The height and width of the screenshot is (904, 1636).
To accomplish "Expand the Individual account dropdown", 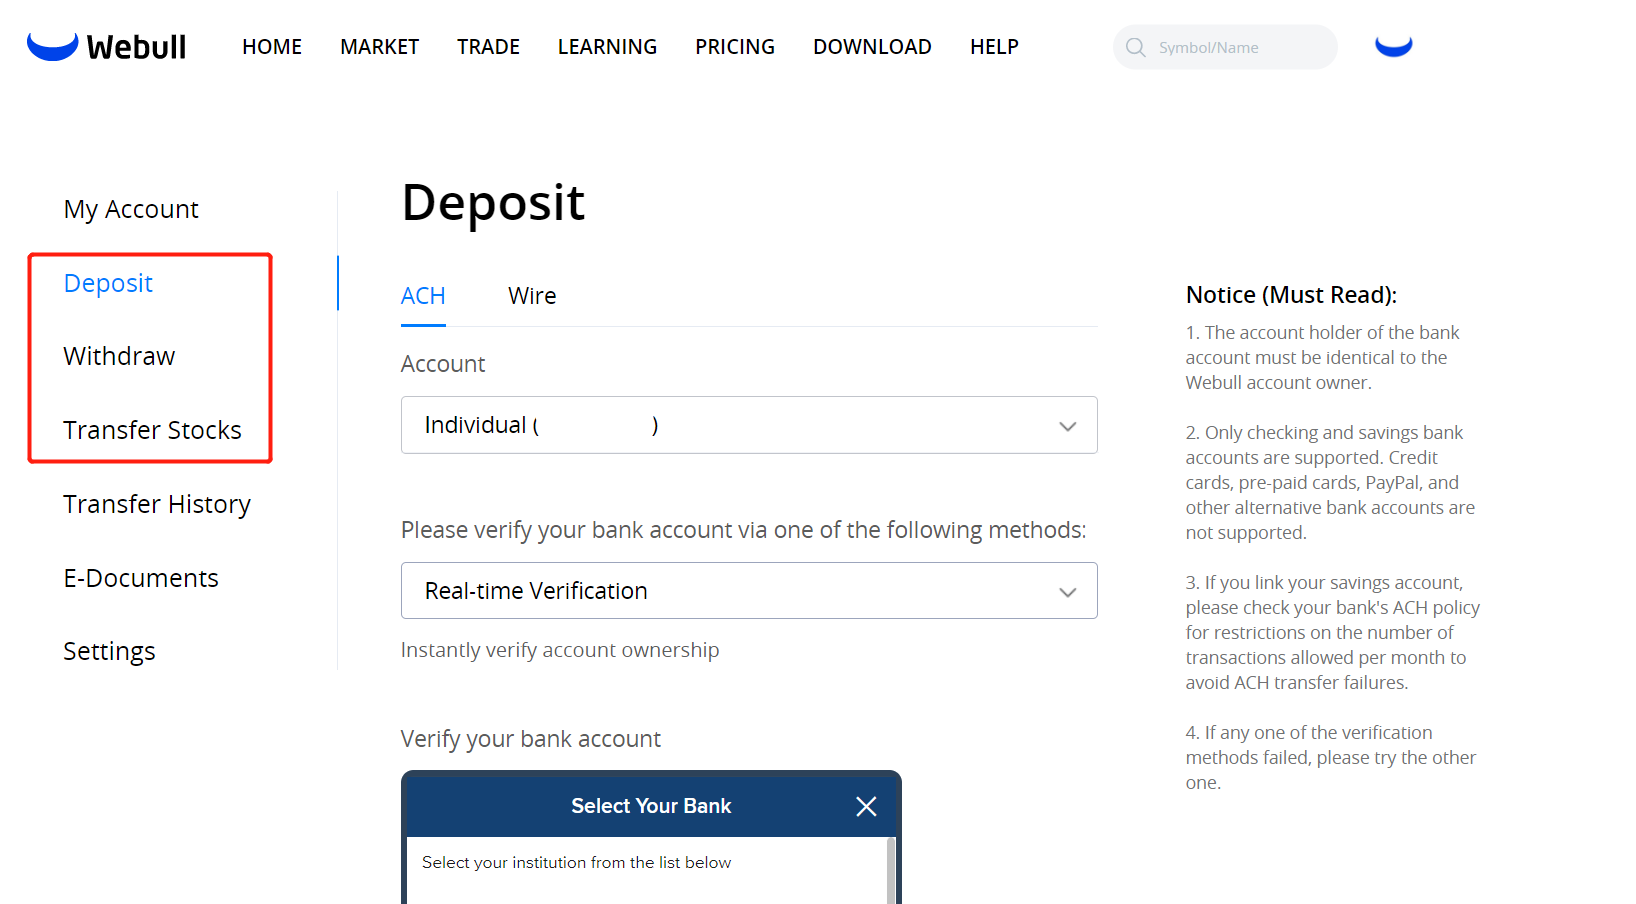I will coord(749,425).
